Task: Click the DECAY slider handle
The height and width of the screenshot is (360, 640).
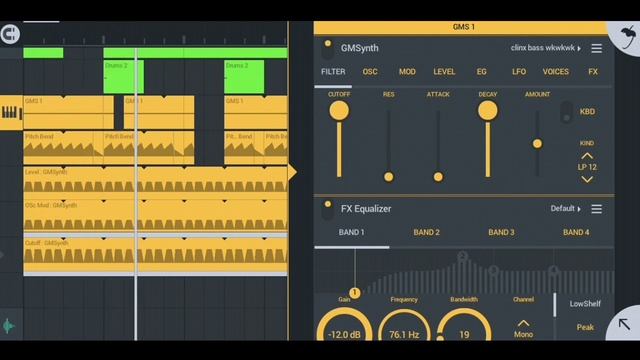Action: click(x=487, y=111)
